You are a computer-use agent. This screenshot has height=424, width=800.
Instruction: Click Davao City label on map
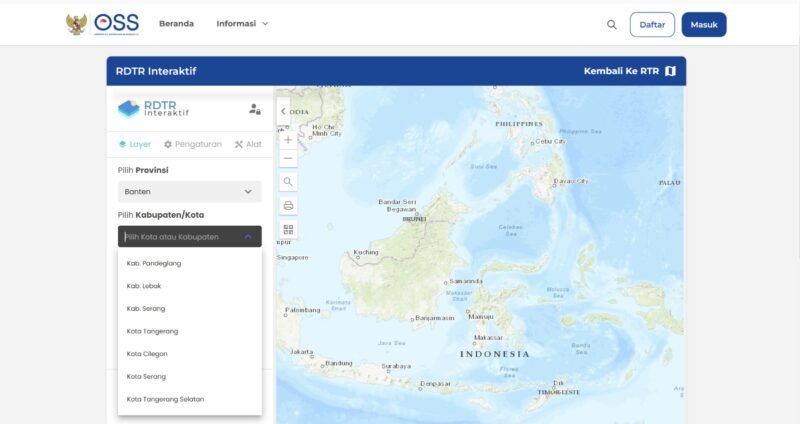coord(571,181)
